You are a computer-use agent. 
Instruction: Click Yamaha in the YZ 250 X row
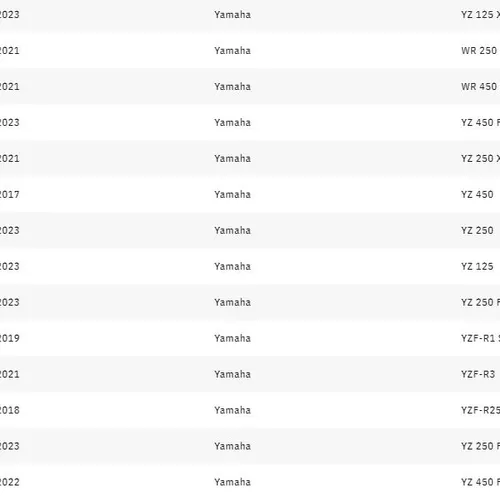click(x=232, y=159)
